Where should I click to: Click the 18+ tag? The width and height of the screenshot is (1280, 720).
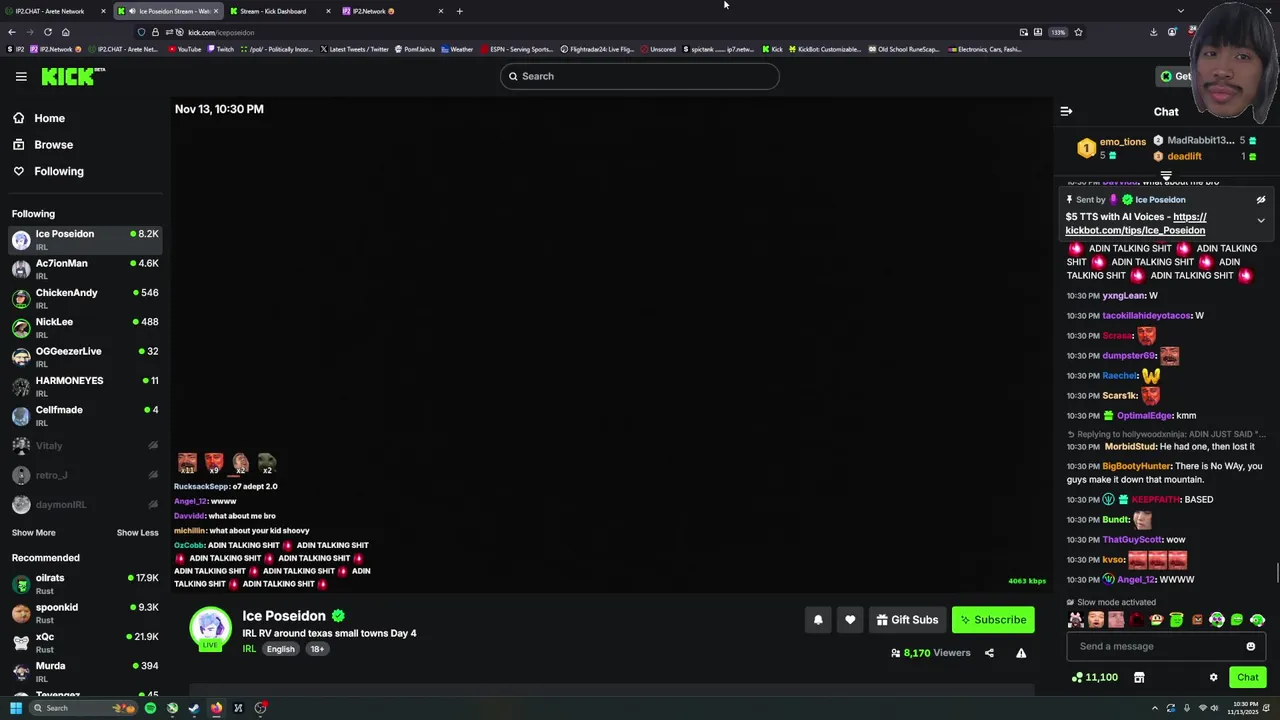[317, 649]
